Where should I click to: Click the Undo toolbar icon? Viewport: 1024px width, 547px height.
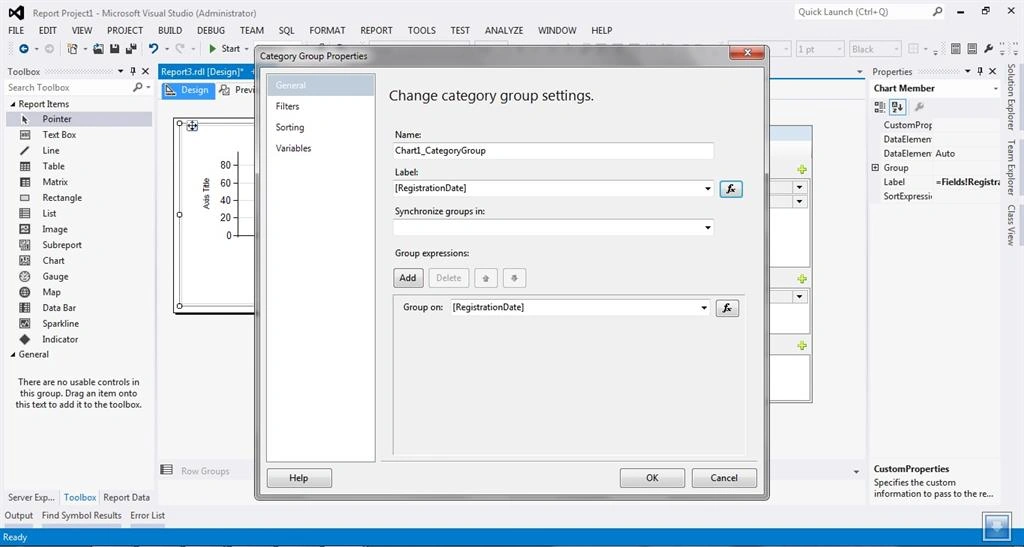(x=153, y=49)
